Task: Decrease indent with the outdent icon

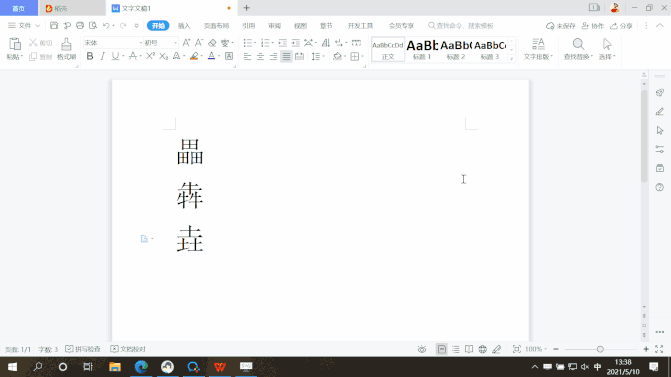Action: pyautogui.click(x=282, y=42)
